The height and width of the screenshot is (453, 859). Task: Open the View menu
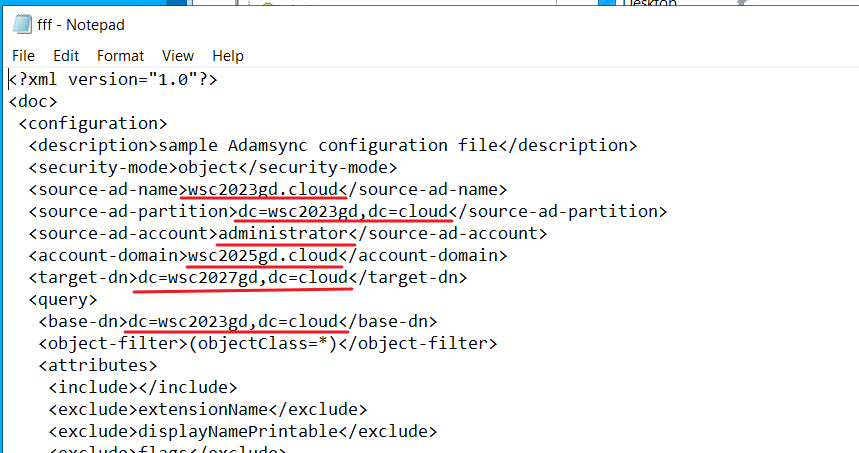pos(177,56)
